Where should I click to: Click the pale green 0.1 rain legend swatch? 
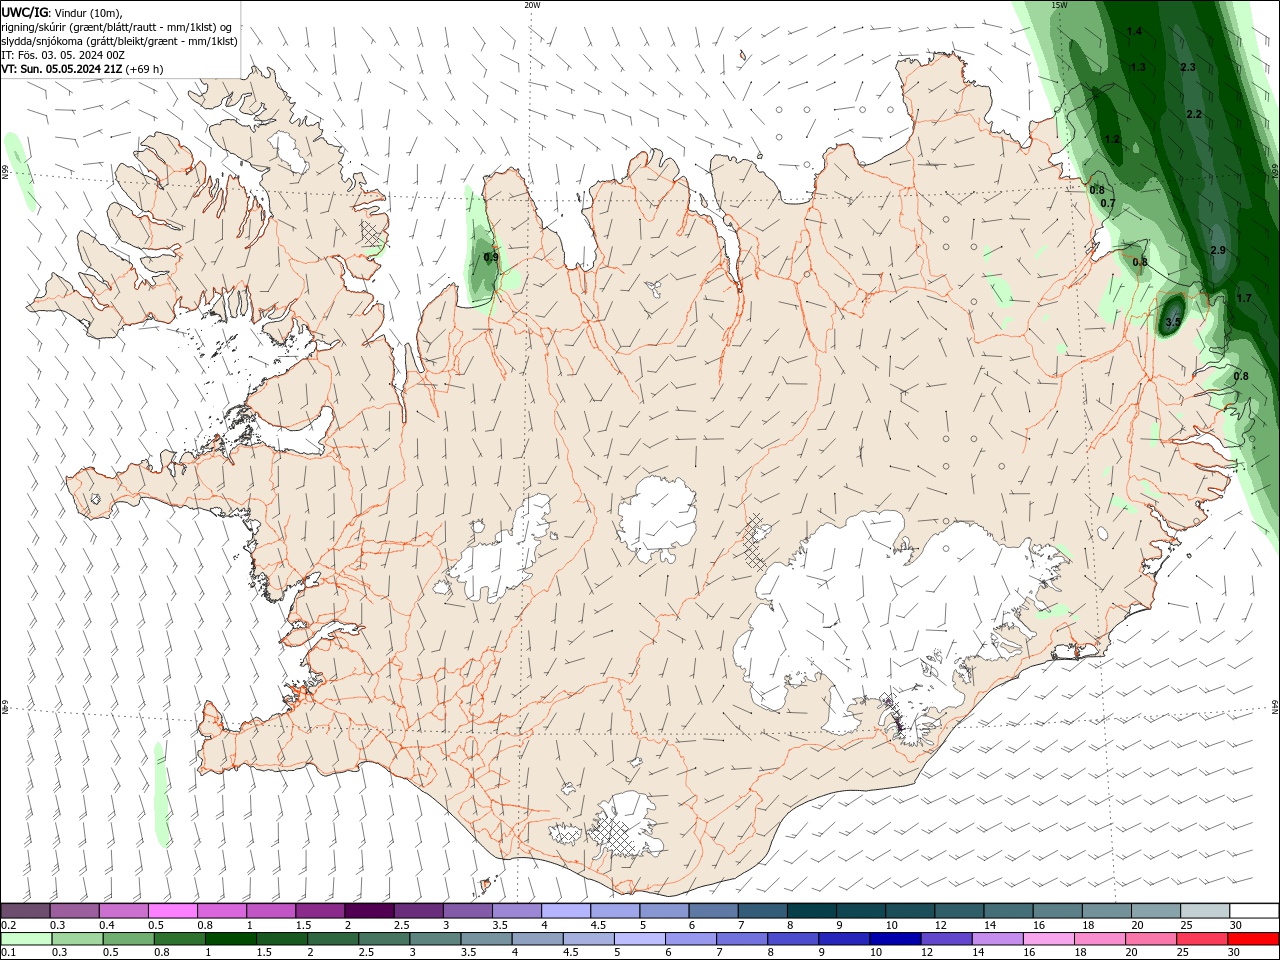click(26, 939)
